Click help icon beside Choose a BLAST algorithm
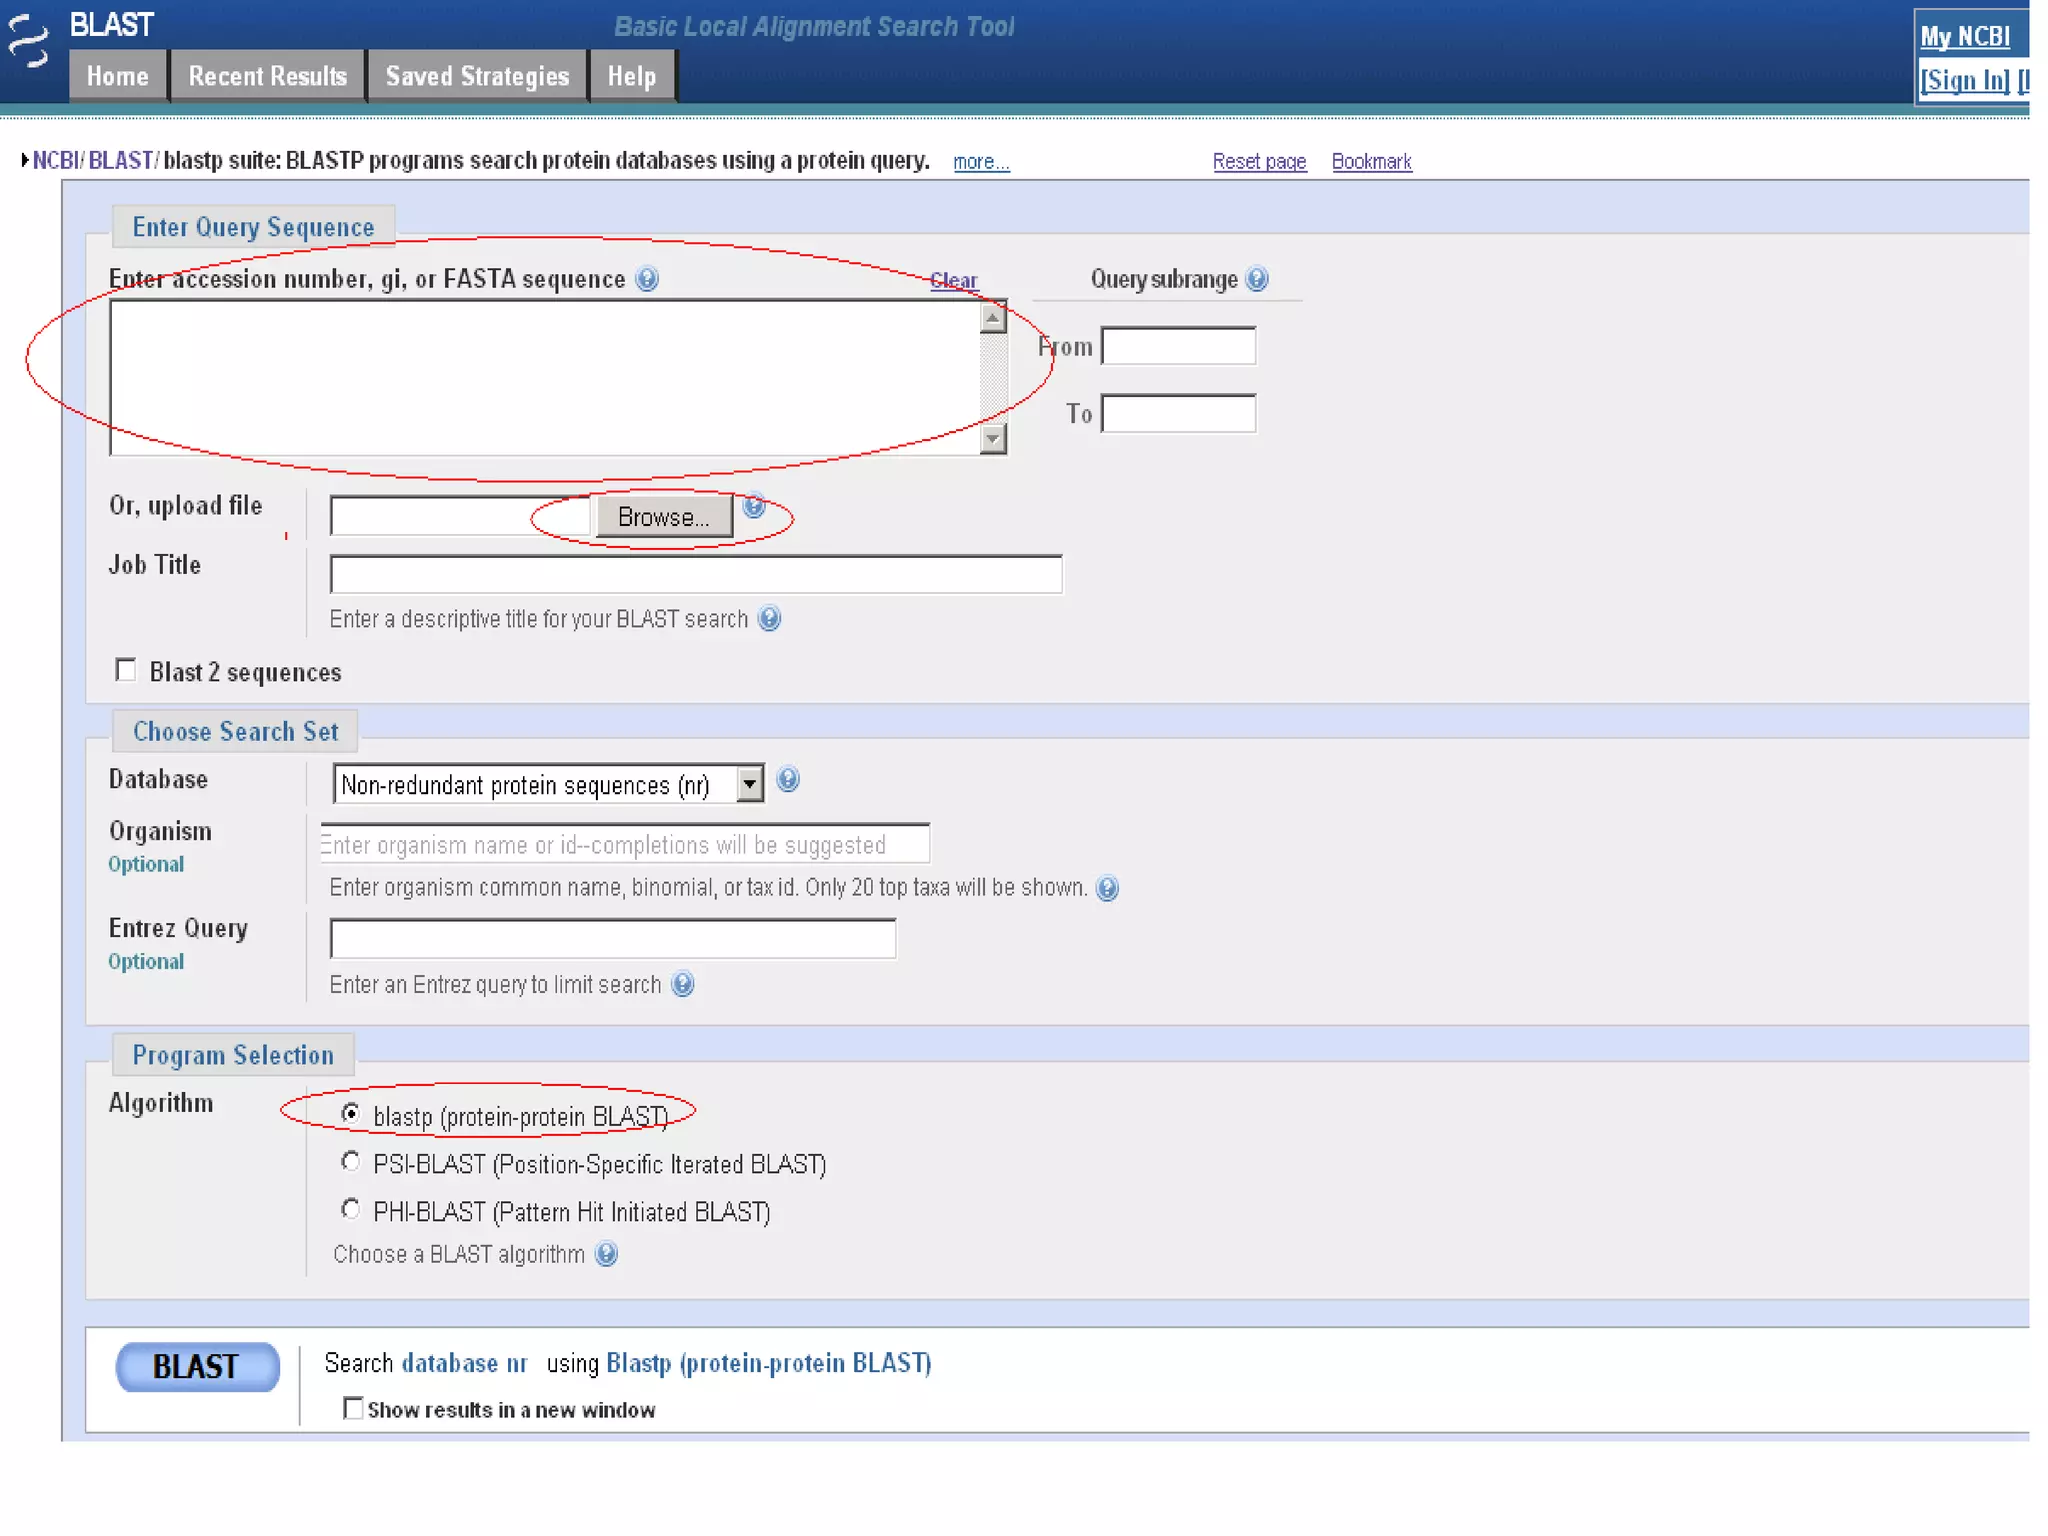Viewport: 2048px width, 1536px height. point(606,1254)
